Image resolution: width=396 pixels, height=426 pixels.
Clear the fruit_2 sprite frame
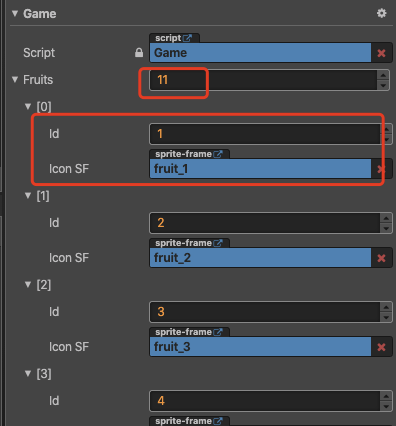coord(381,258)
